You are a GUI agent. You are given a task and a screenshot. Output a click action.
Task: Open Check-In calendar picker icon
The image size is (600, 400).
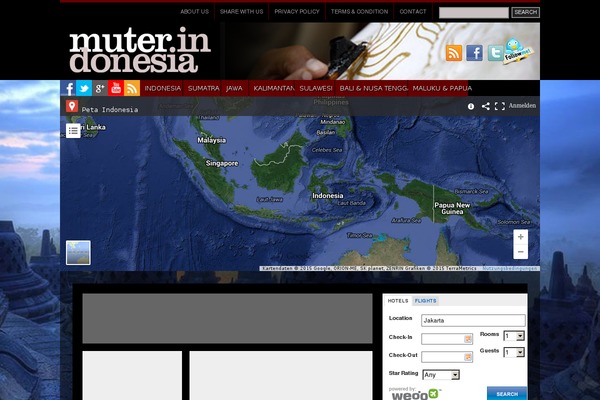tap(468, 339)
